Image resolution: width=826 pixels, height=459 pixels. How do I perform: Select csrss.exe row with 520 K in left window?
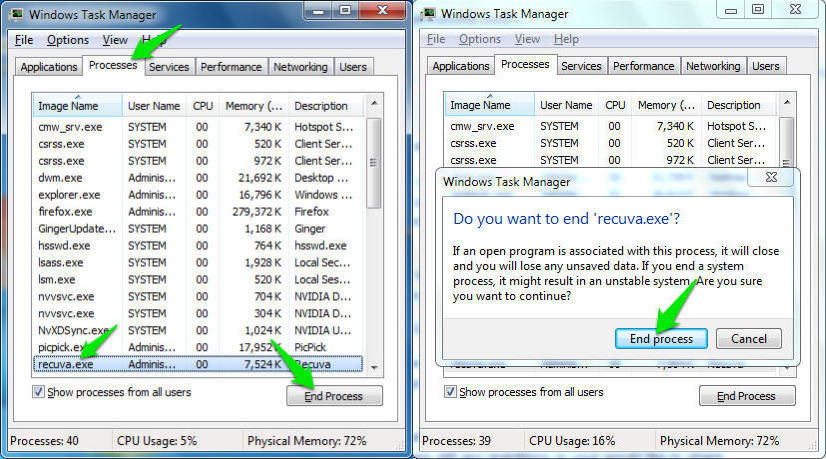click(x=198, y=144)
